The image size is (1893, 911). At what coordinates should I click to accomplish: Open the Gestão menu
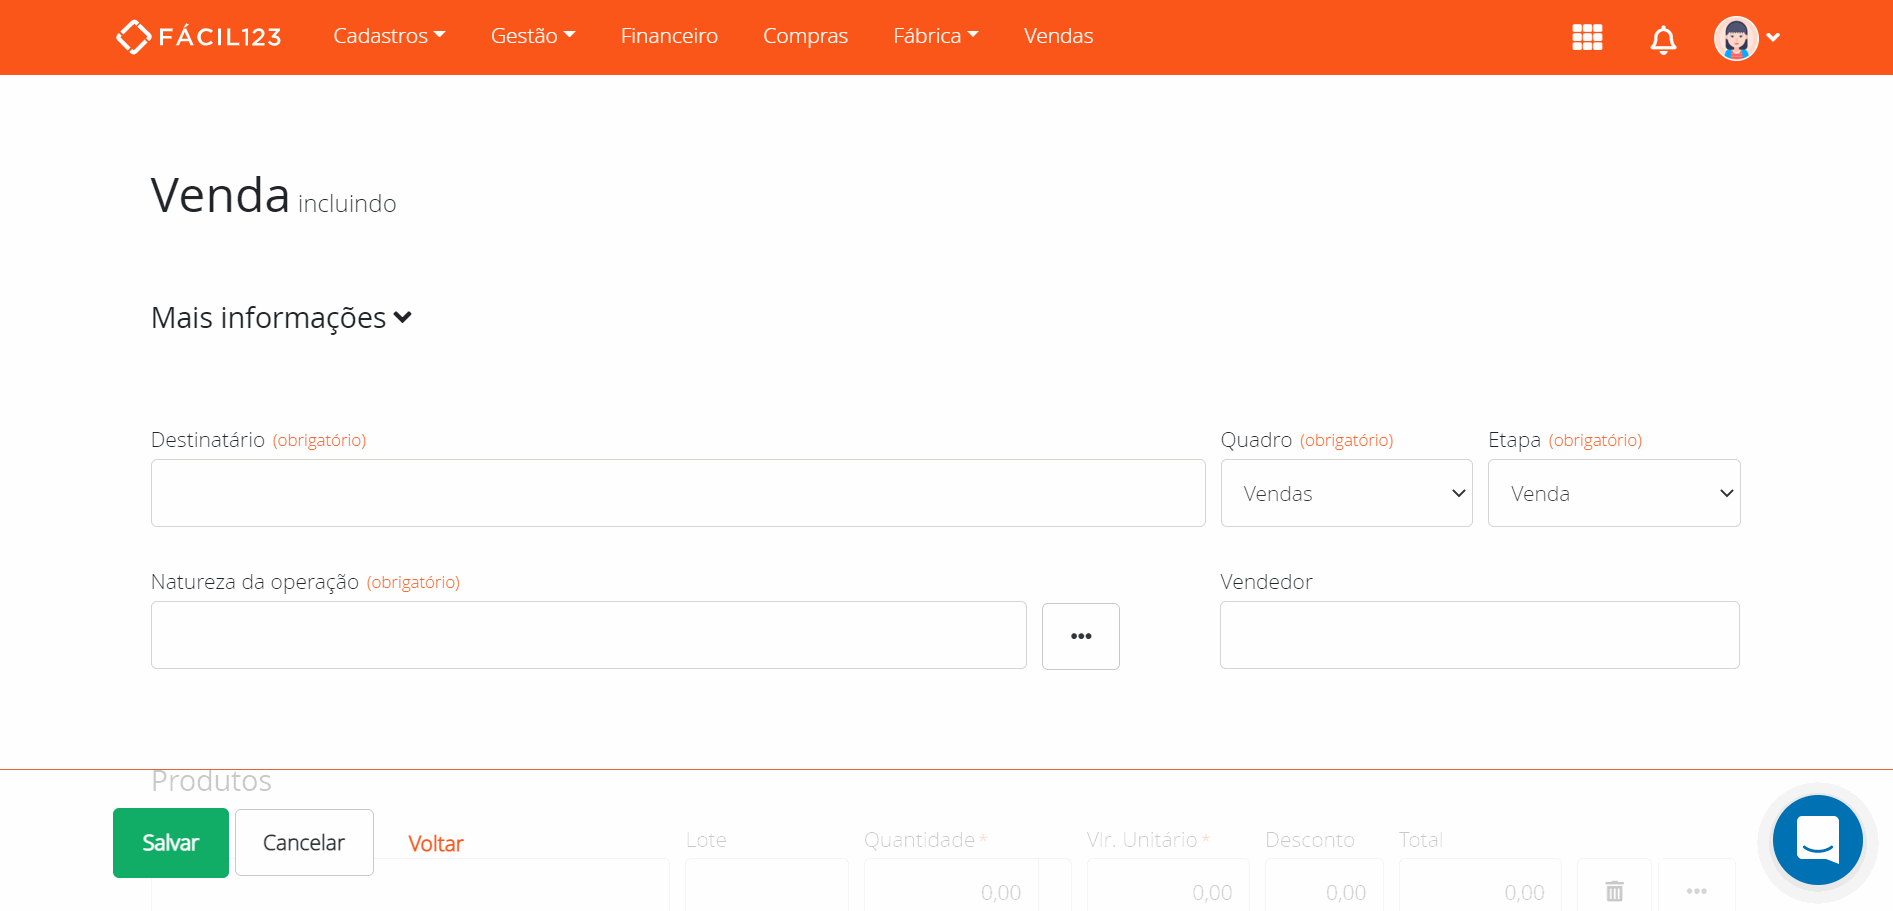tap(532, 36)
